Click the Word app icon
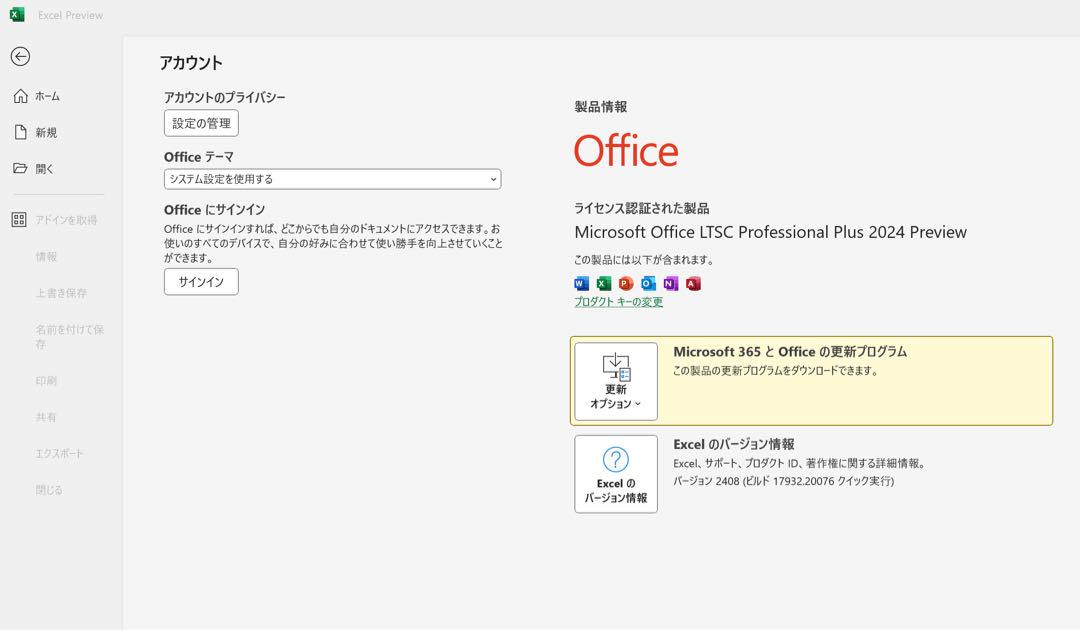Screen dimensions: 1080x630 (x=581, y=284)
